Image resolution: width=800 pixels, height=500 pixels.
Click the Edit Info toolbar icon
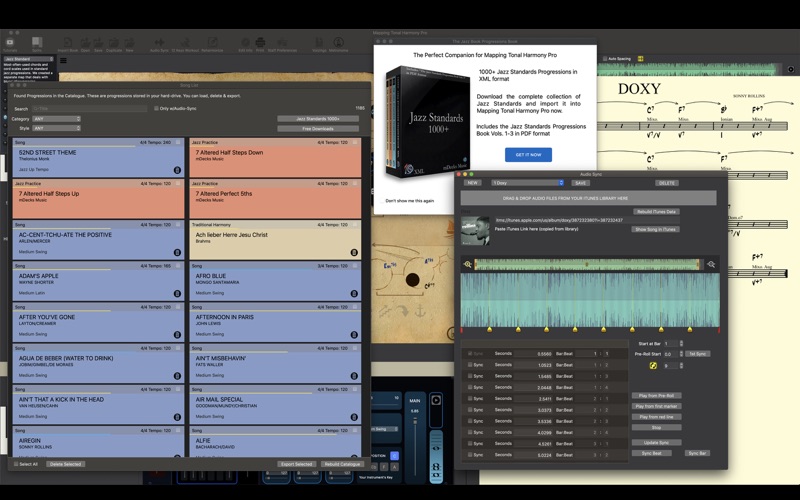[245, 43]
